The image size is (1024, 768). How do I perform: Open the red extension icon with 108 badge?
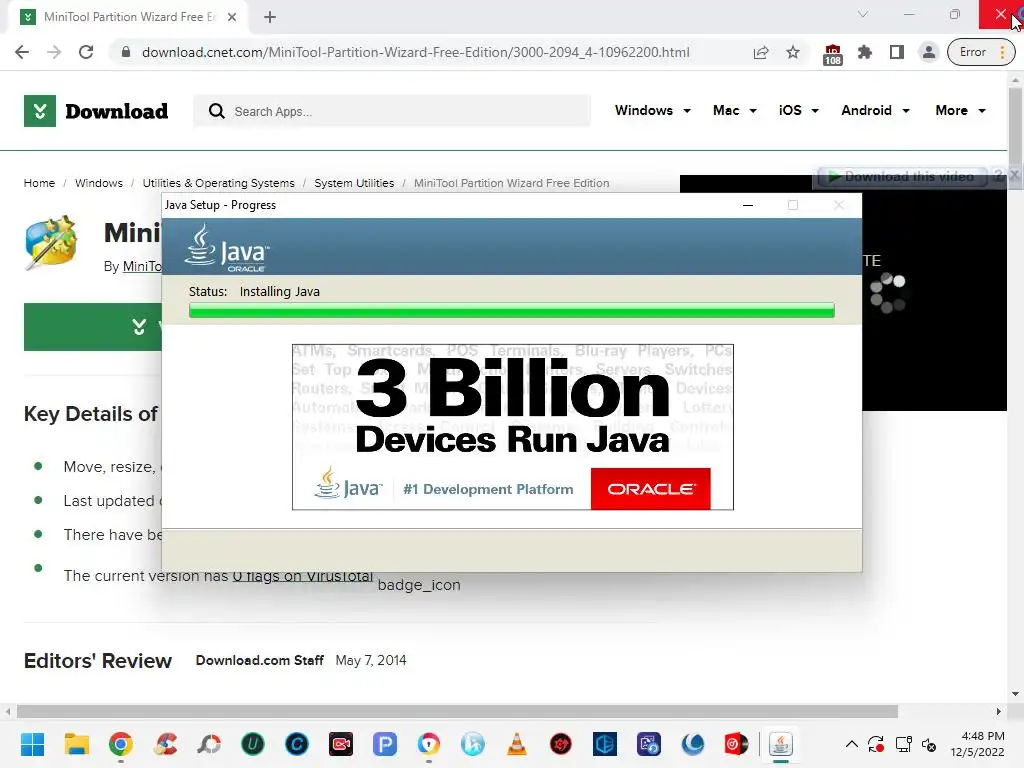[x=833, y=54]
